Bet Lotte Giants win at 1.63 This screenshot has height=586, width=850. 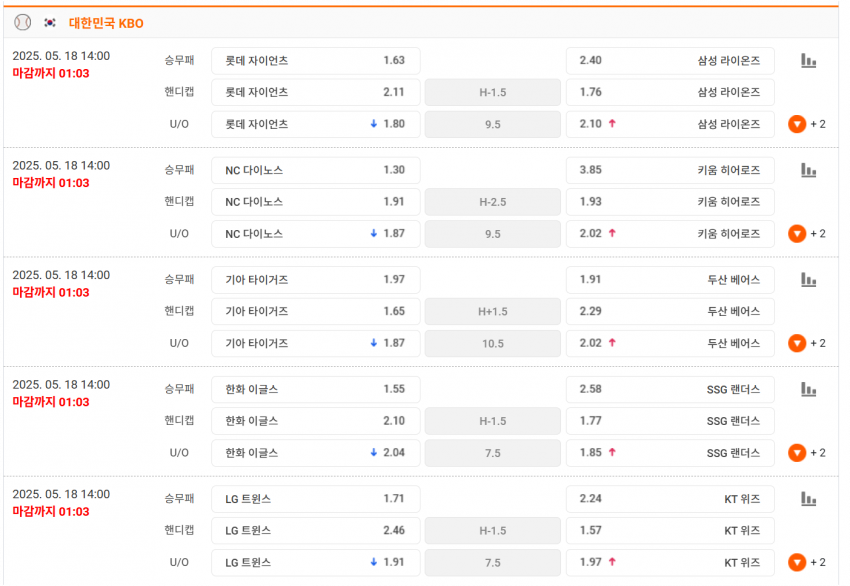[315, 61]
